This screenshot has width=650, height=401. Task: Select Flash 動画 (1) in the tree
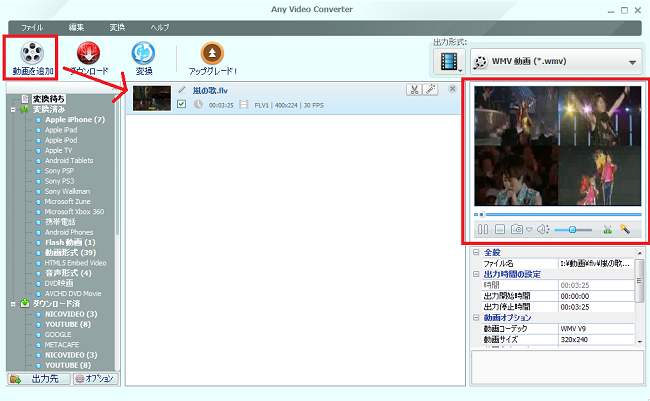tap(70, 242)
